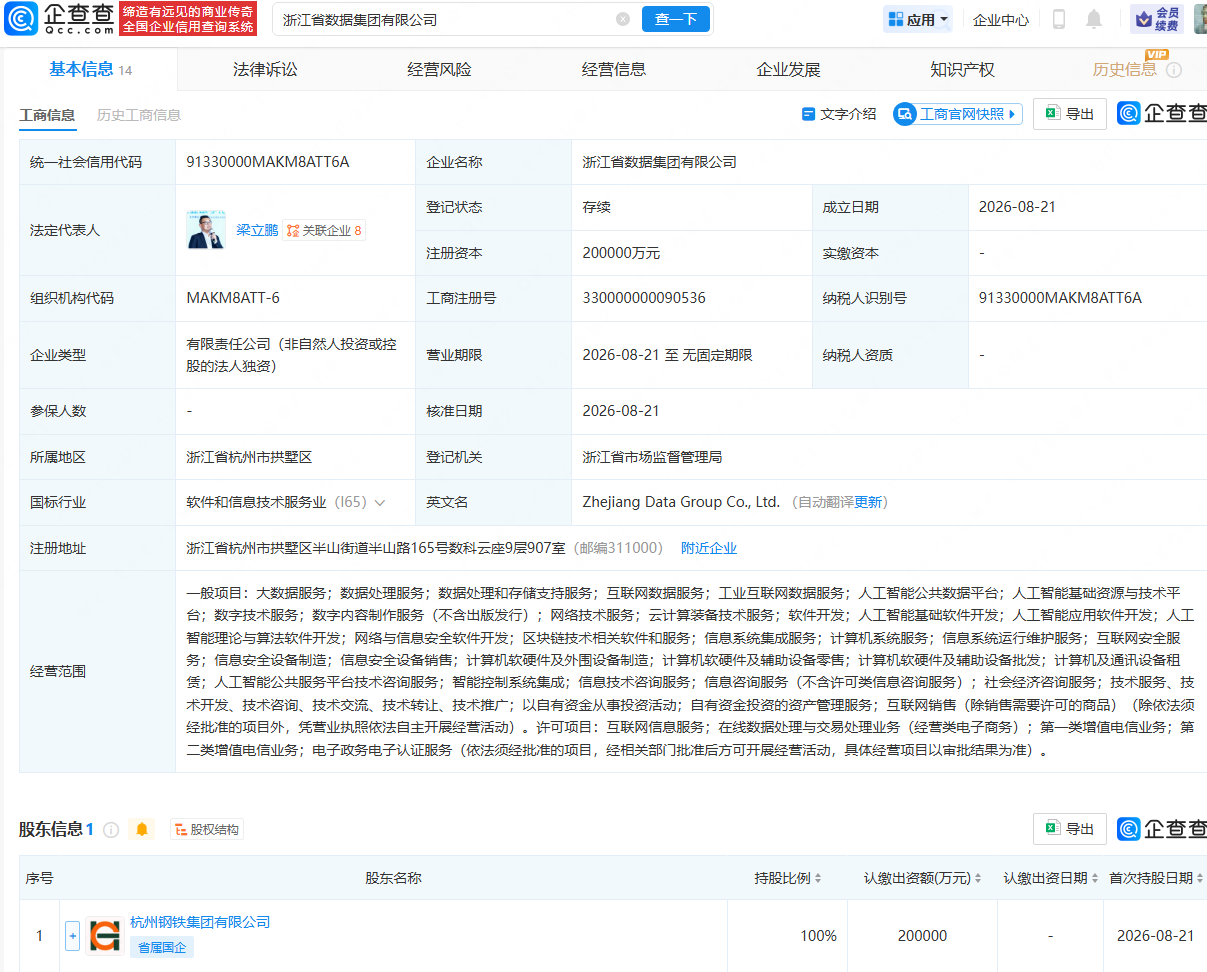Click the user avatar in header

[x=1200, y=19]
